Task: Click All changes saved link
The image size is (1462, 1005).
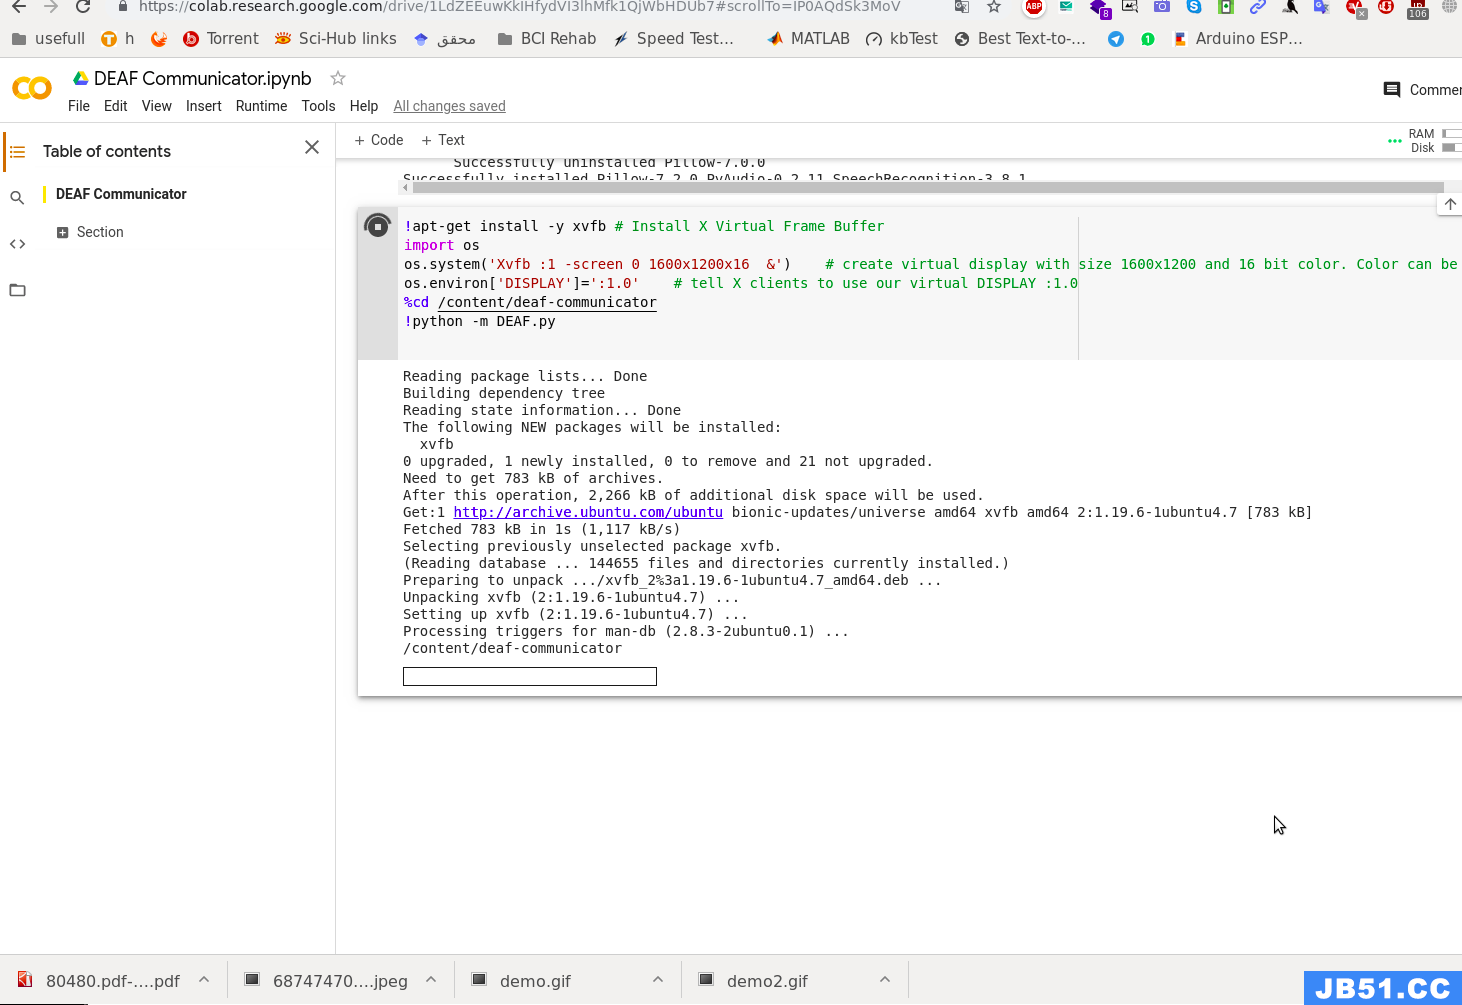Action: tap(450, 106)
